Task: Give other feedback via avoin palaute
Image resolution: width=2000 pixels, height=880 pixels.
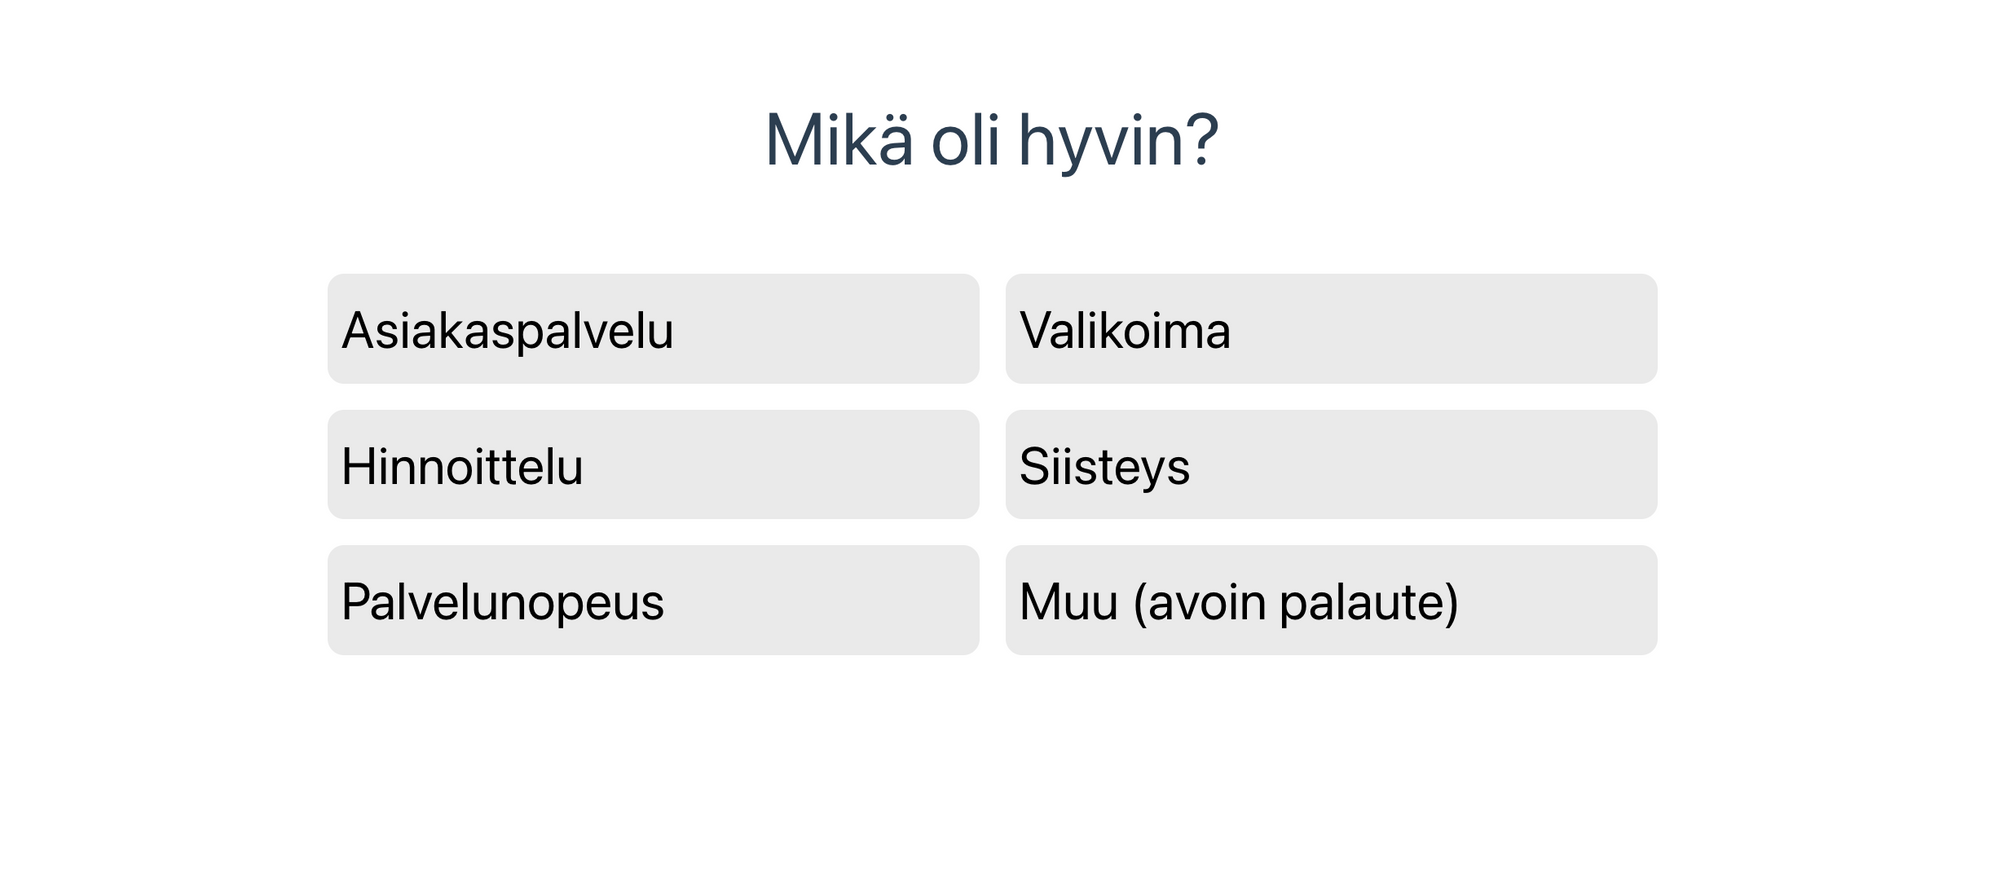Action: (x=1331, y=600)
